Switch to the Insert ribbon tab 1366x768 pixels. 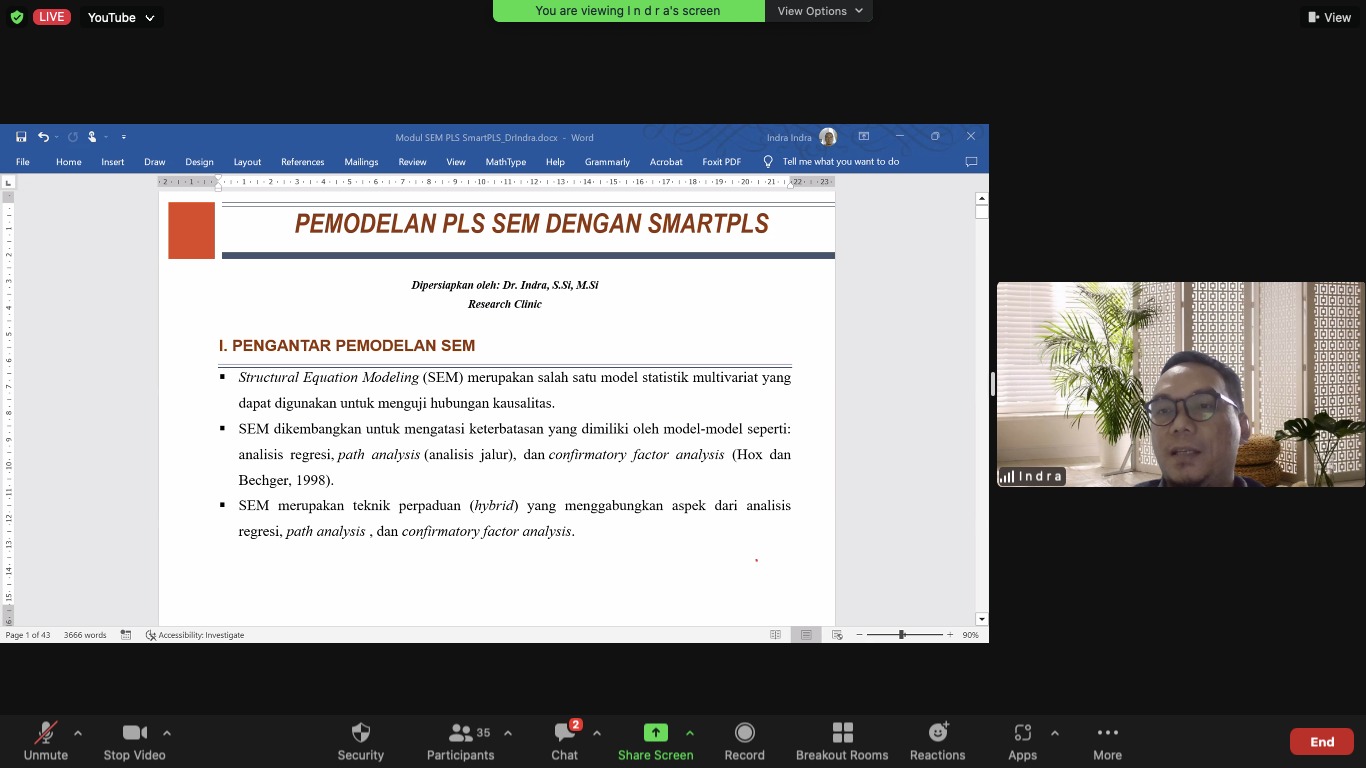(x=113, y=162)
